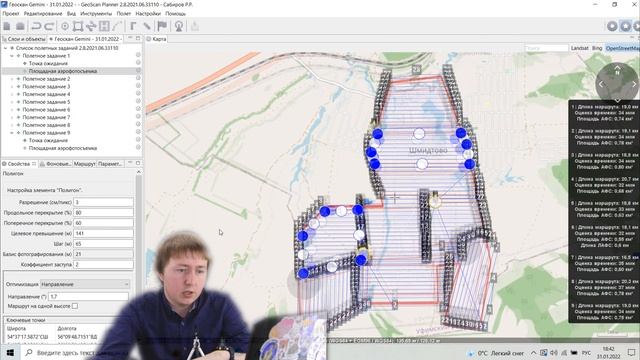Switch map source to OpenStreetMap

(622, 48)
